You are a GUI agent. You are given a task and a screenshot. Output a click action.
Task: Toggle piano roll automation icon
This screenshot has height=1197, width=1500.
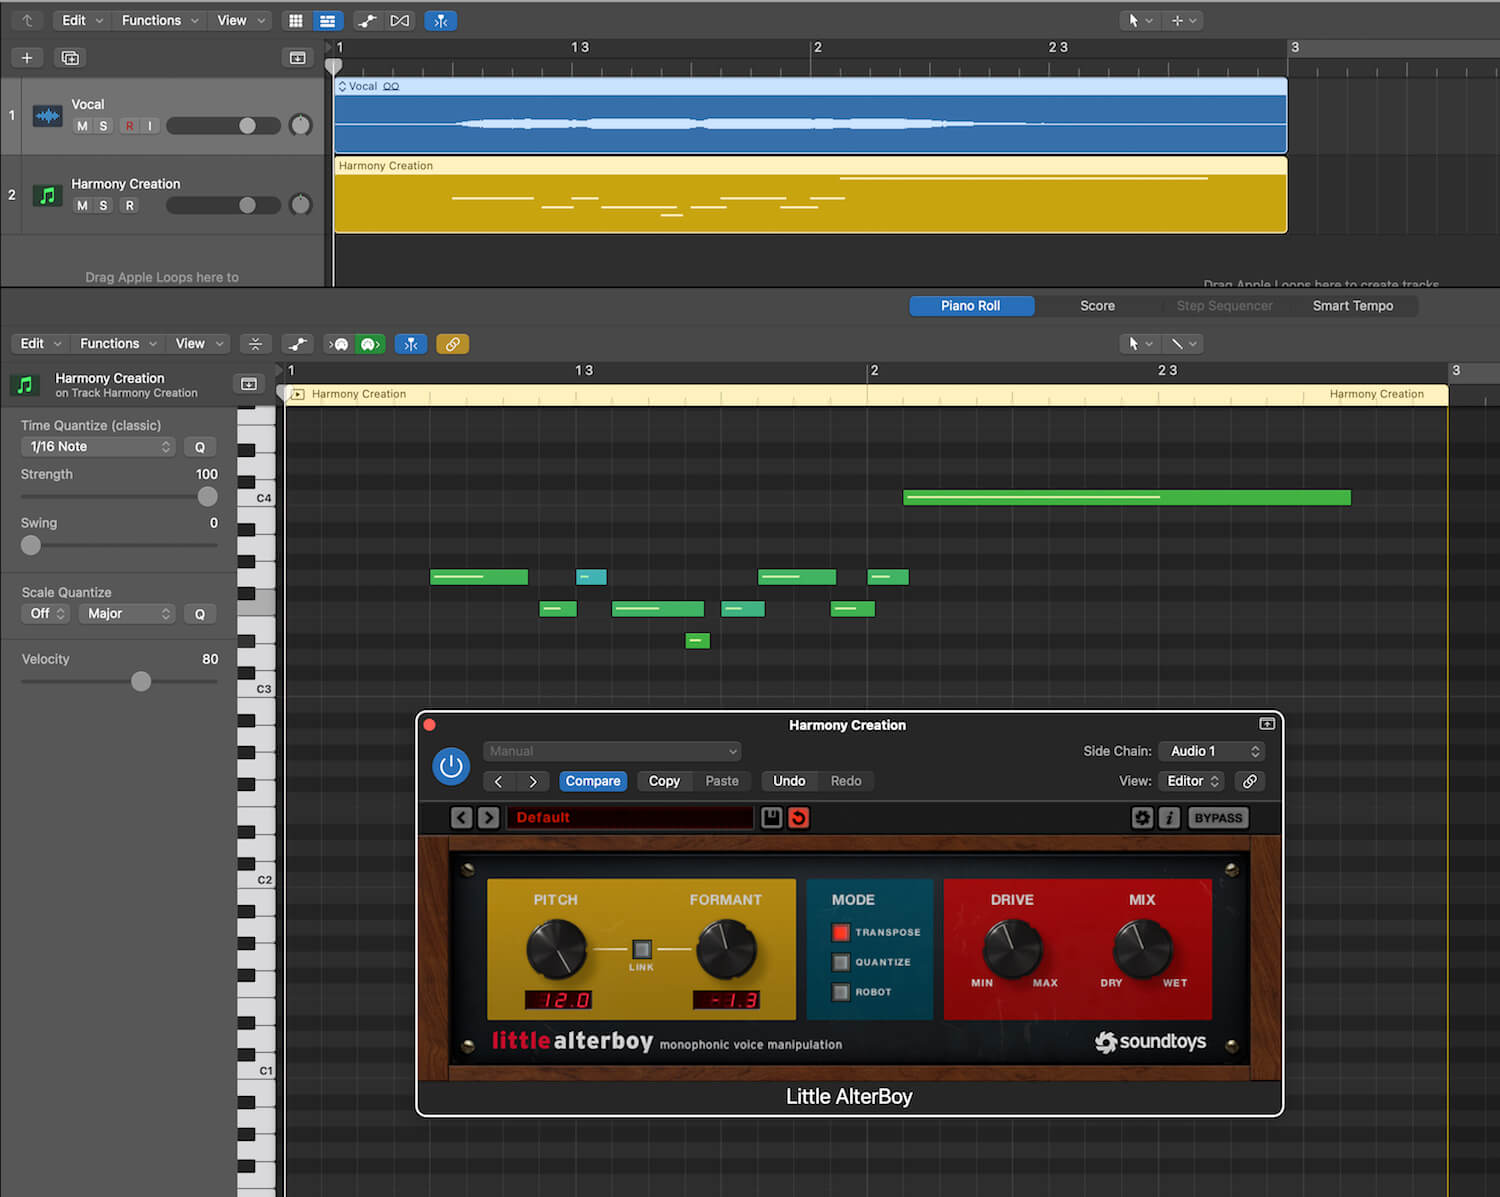(298, 344)
